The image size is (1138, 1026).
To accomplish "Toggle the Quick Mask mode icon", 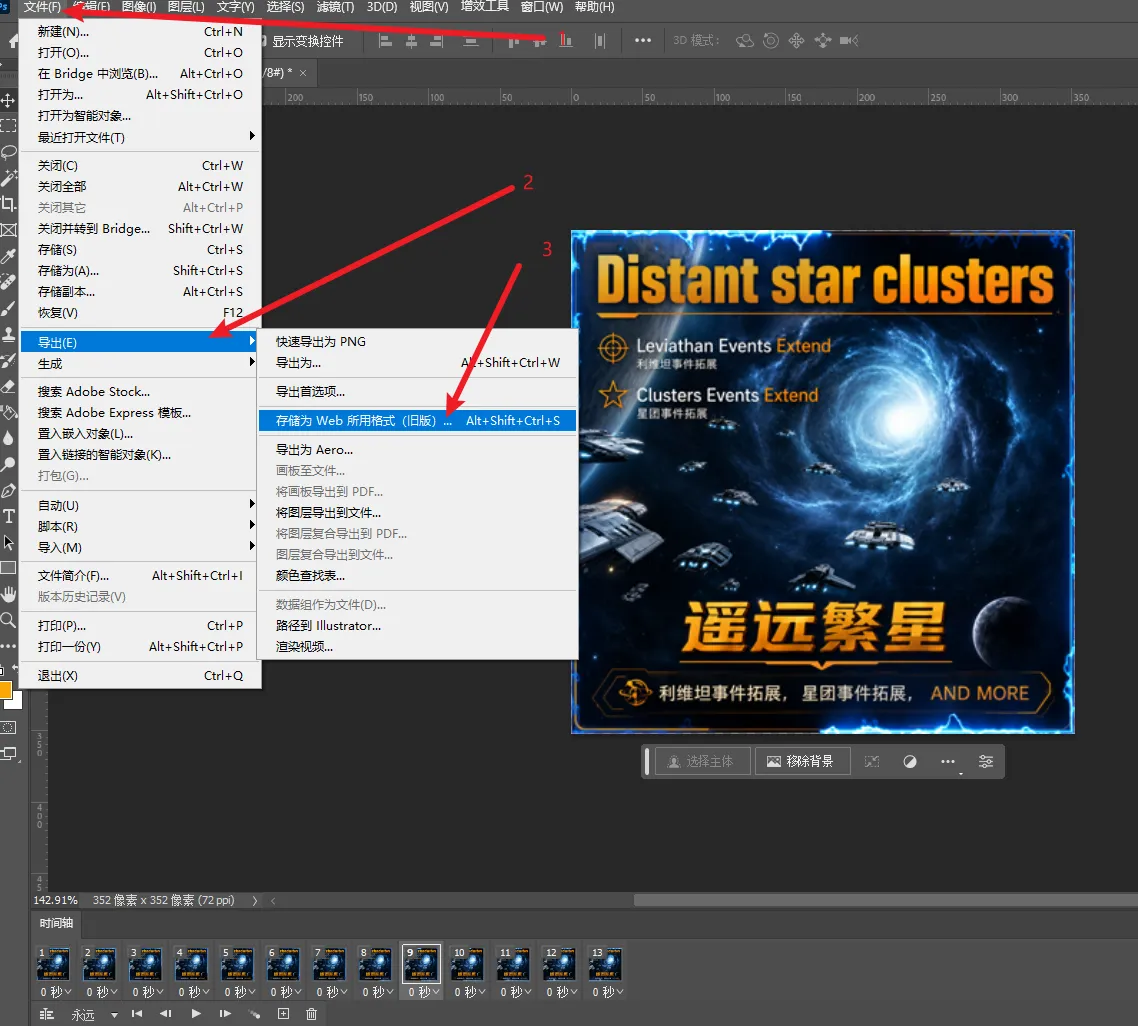I will point(9,727).
